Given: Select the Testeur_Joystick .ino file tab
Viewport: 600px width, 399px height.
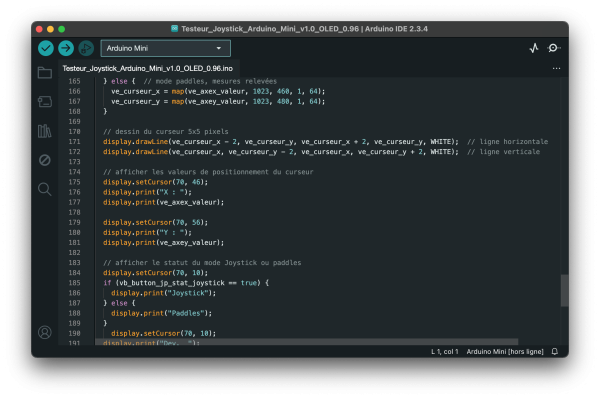Looking at the screenshot, I should coord(148,68).
